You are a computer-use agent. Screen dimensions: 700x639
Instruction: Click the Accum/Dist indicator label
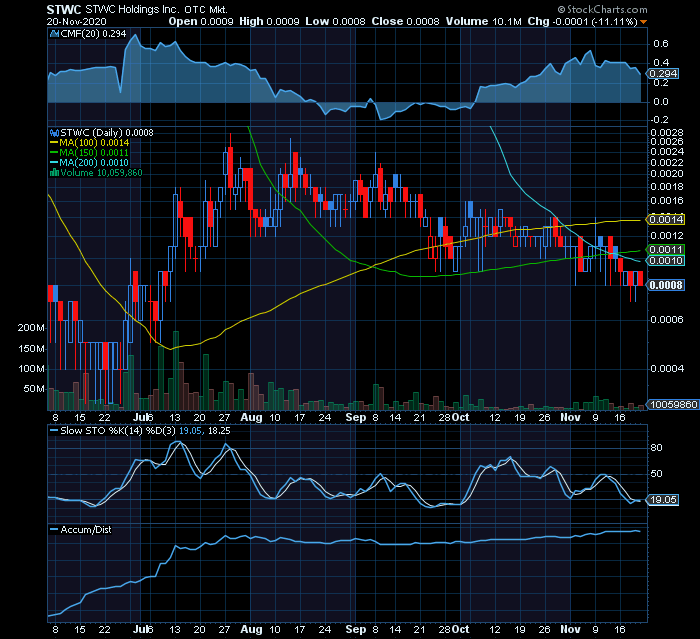[x=86, y=530]
